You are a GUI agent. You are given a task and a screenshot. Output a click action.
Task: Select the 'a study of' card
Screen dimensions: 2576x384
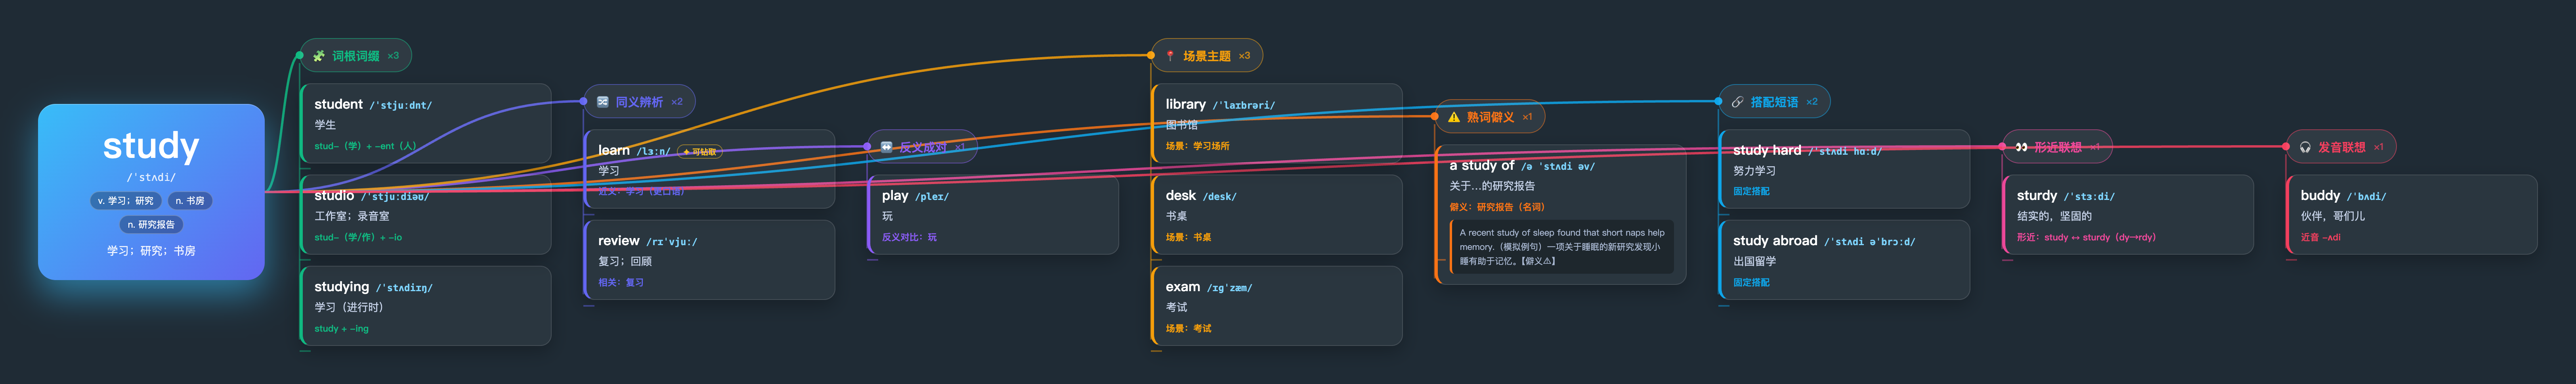tap(1561, 215)
